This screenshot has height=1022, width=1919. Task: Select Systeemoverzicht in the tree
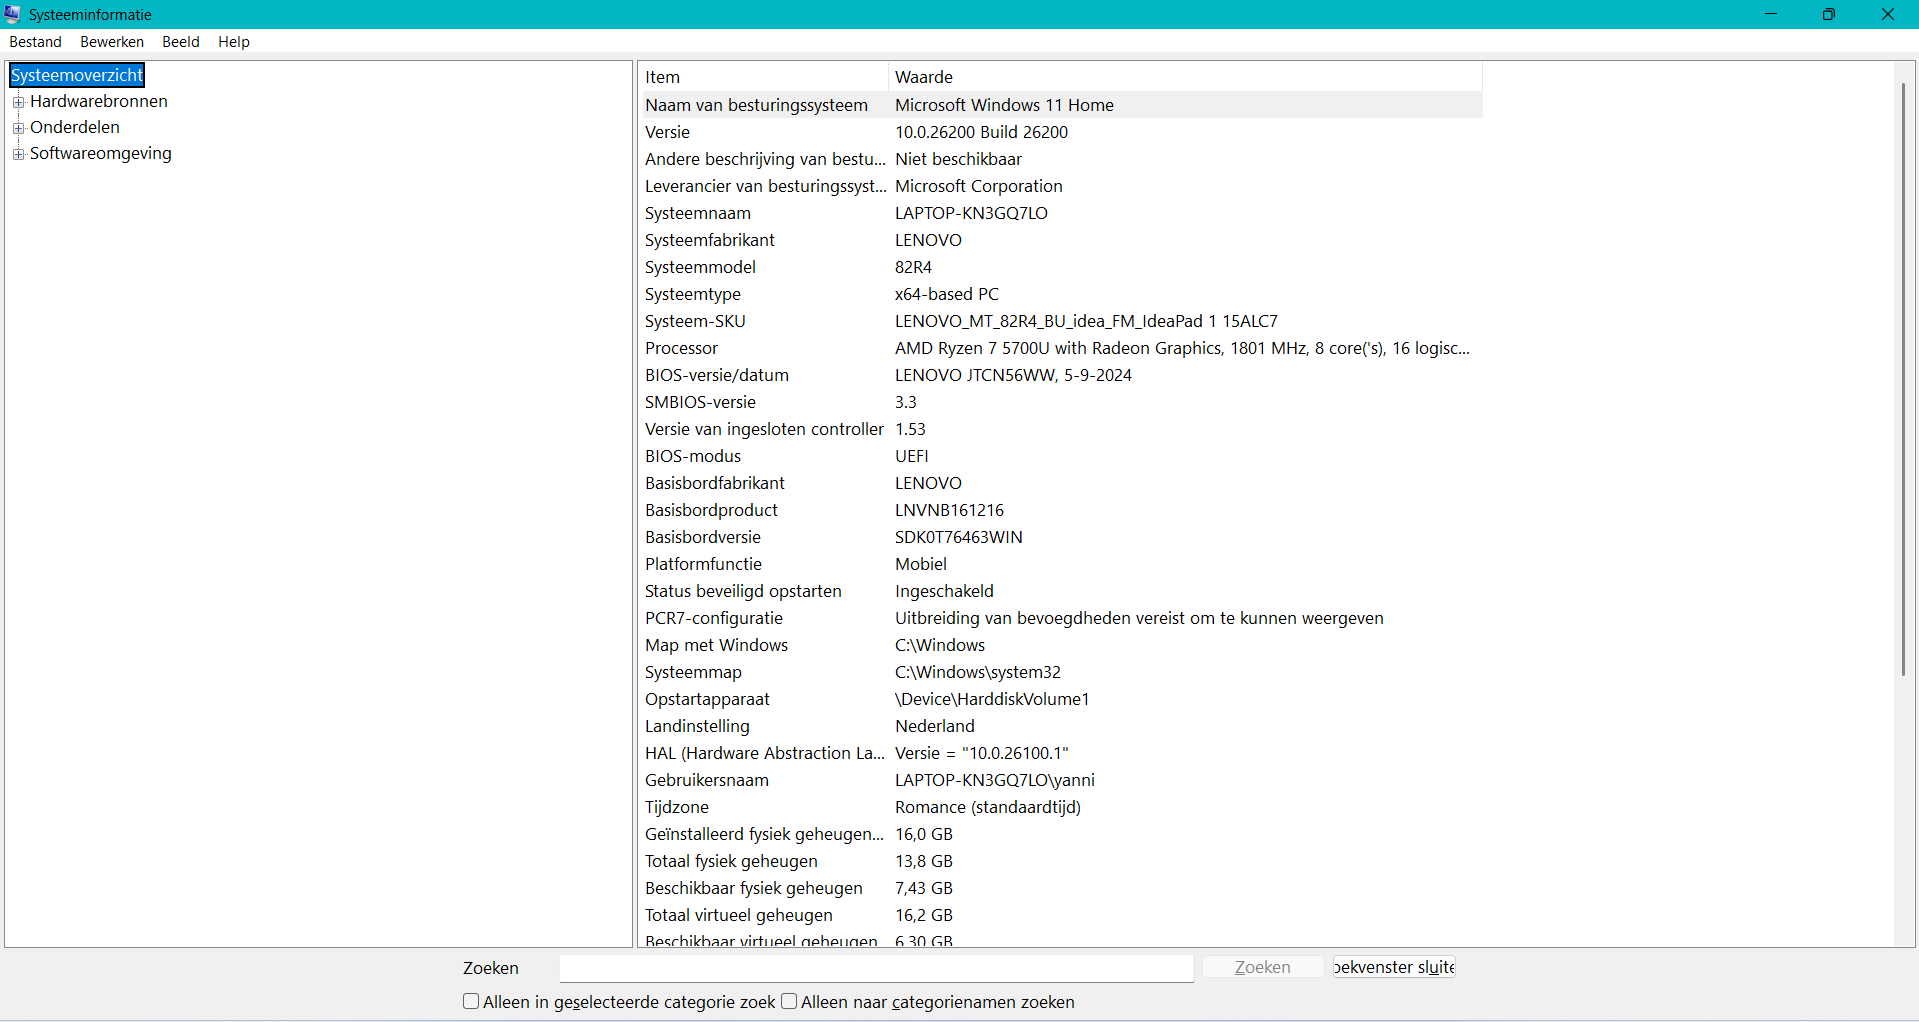[77, 75]
